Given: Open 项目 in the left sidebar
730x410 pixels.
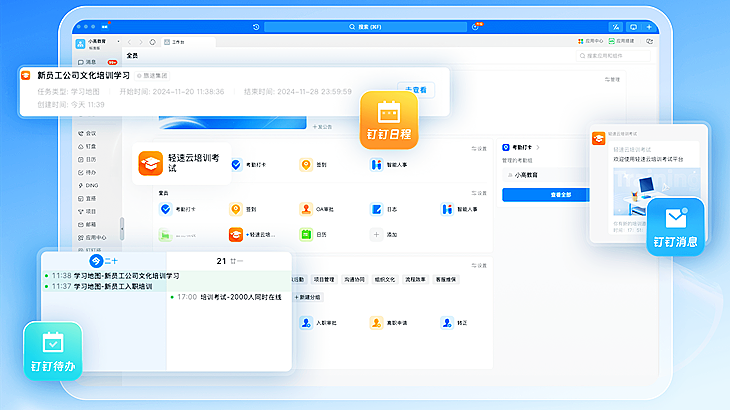Looking at the screenshot, I should pyautogui.click(x=87, y=212).
